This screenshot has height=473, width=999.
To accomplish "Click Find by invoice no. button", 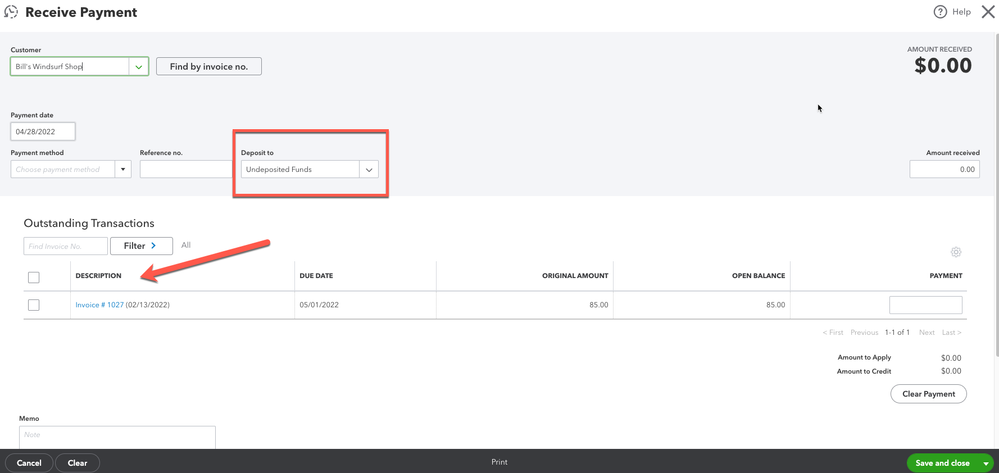I will [x=209, y=66].
